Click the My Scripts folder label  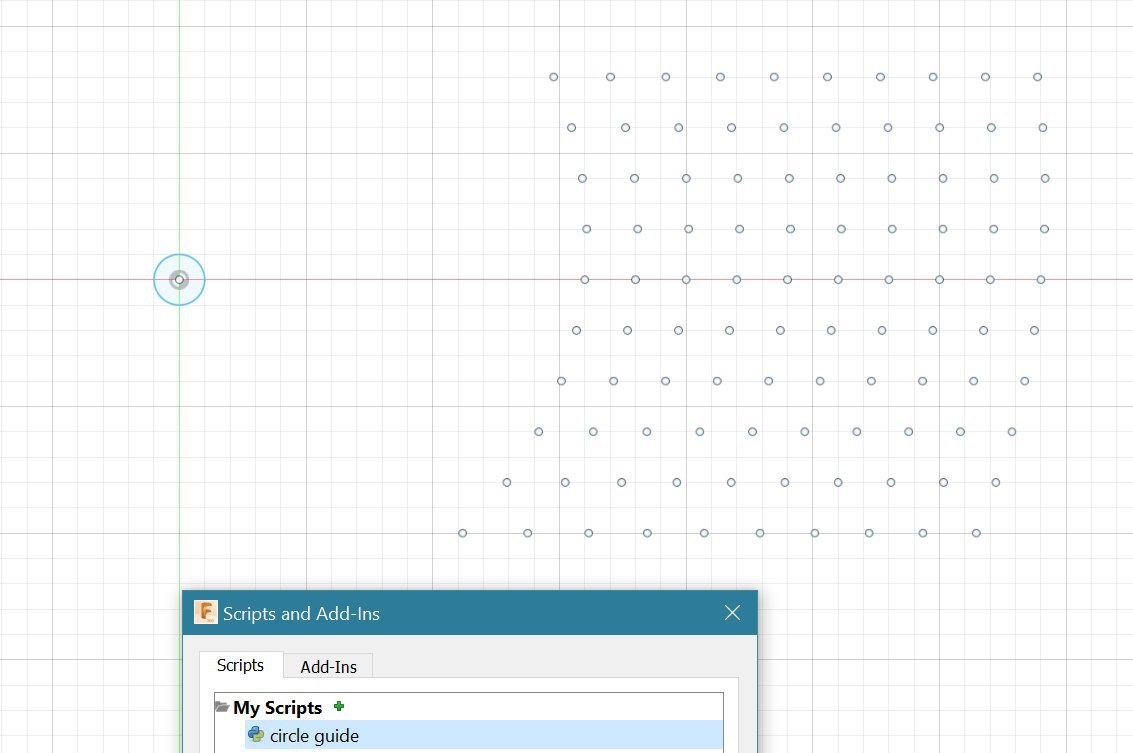[x=277, y=707]
